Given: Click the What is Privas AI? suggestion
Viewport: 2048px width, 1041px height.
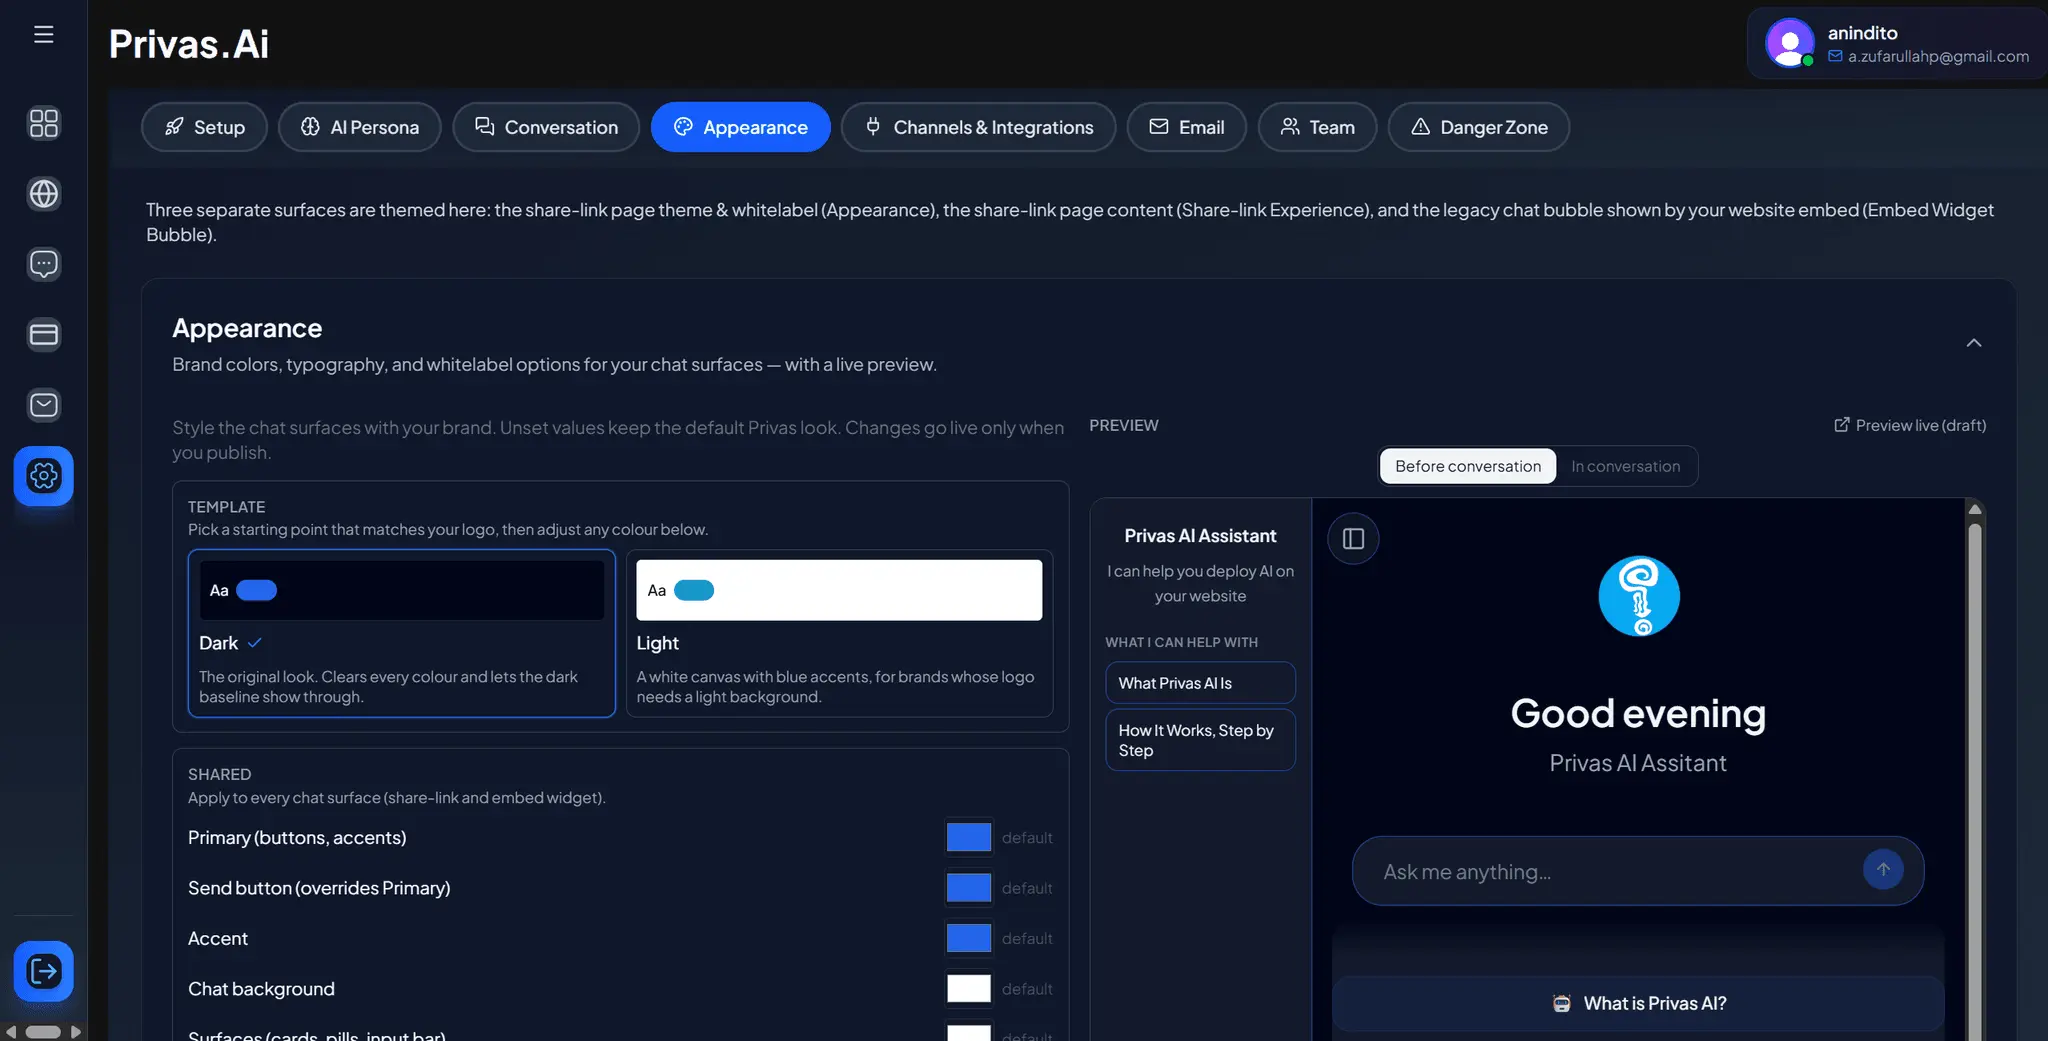Looking at the screenshot, I should pyautogui.click(x=1638, y=1003).
